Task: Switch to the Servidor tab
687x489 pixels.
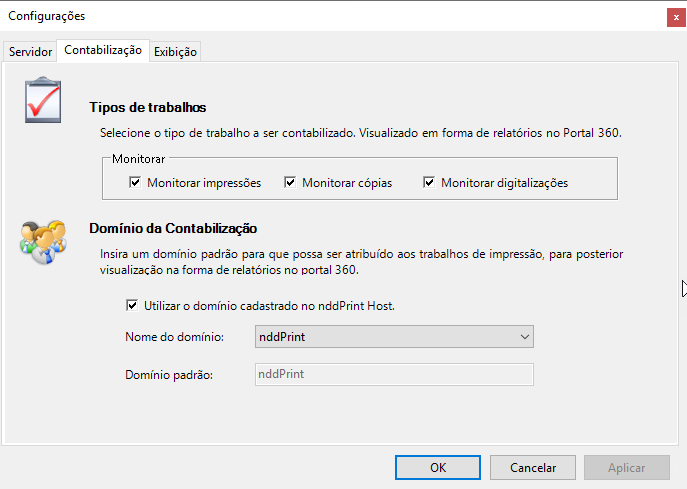Action: (x=30, y=51)
